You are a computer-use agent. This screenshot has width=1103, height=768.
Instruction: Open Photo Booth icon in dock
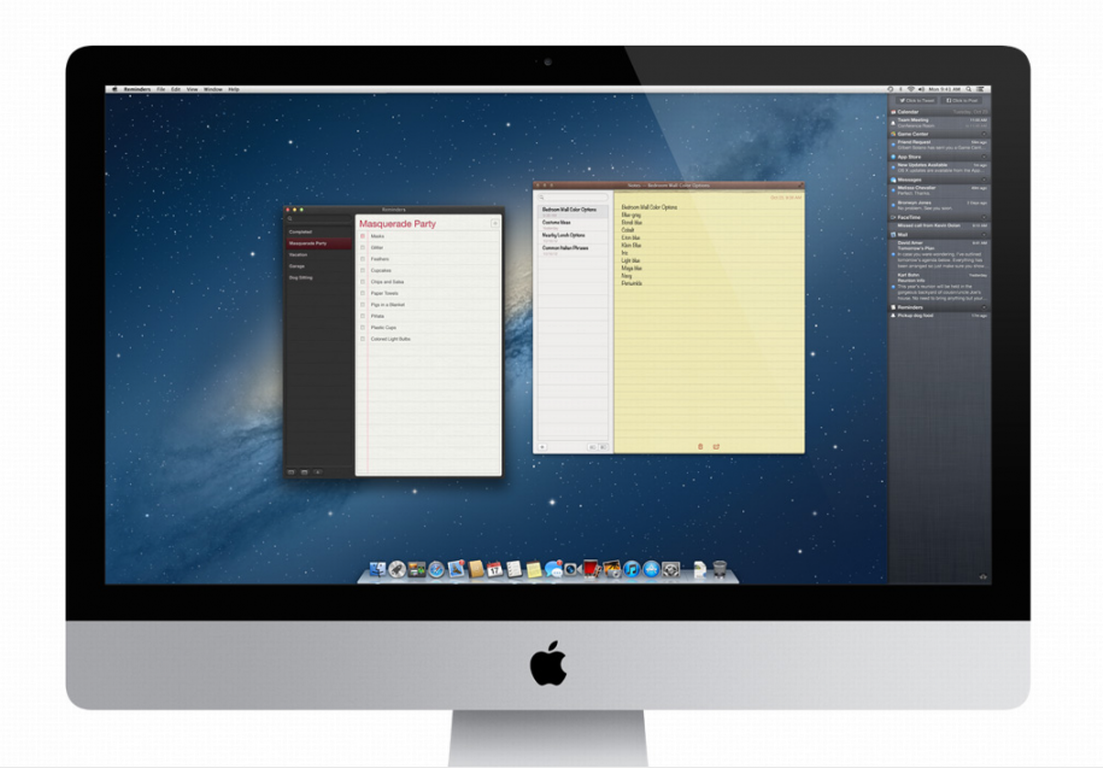pos(591,569)
